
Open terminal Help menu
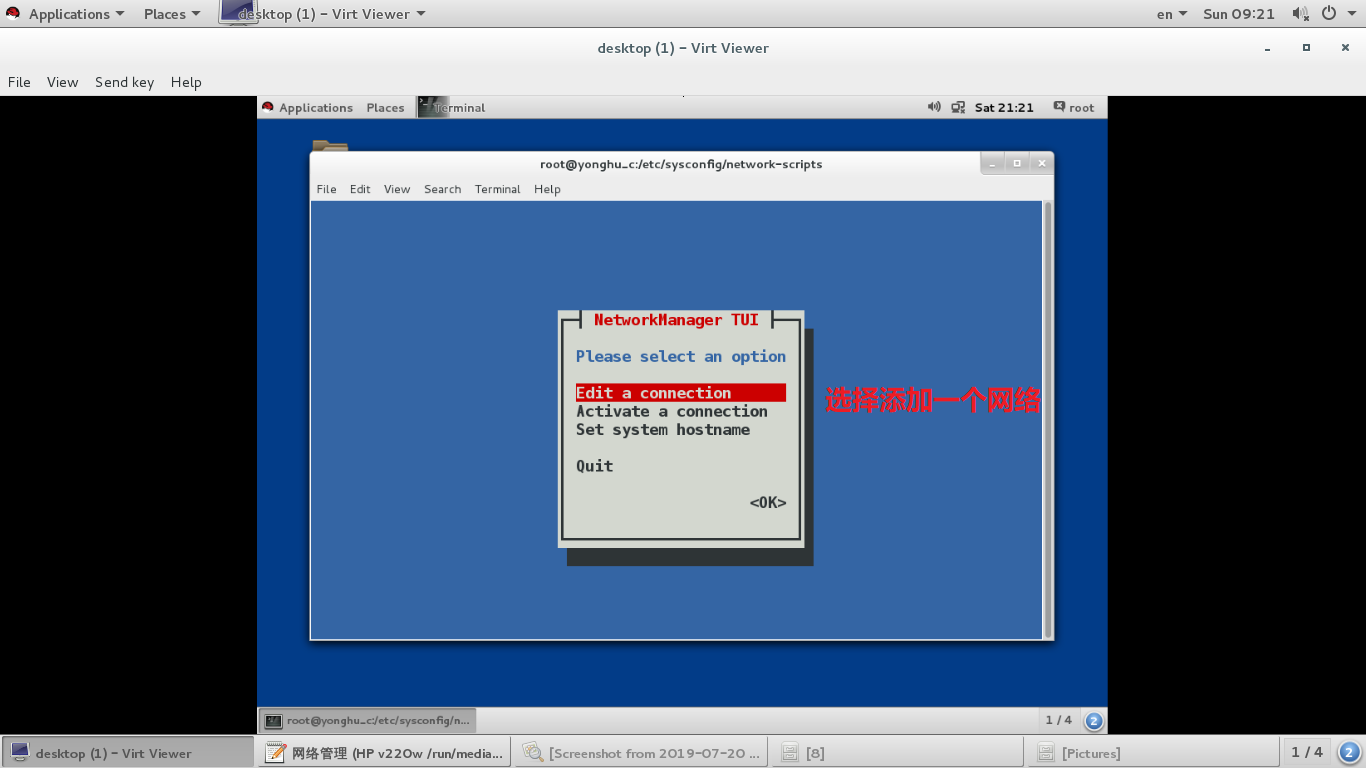pos(547,189)
